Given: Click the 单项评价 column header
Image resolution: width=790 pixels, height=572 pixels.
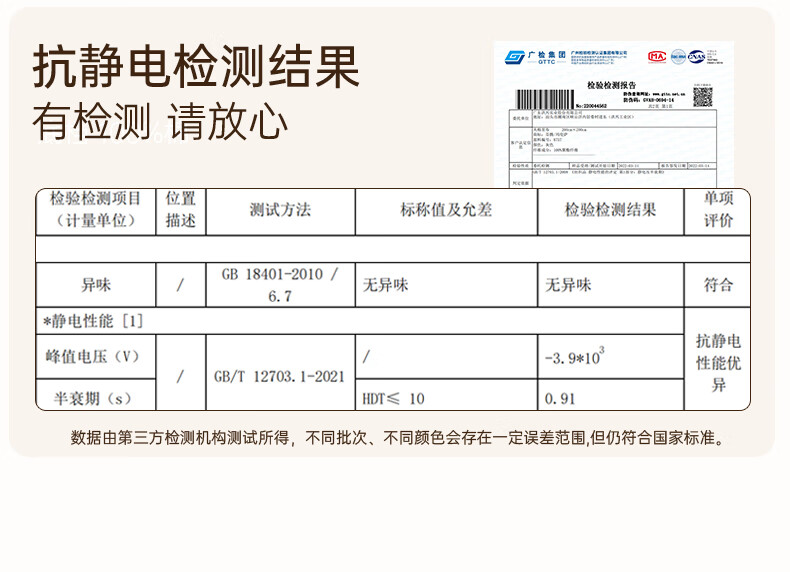Looking at the screenshot, I should [x=718, y=210].
